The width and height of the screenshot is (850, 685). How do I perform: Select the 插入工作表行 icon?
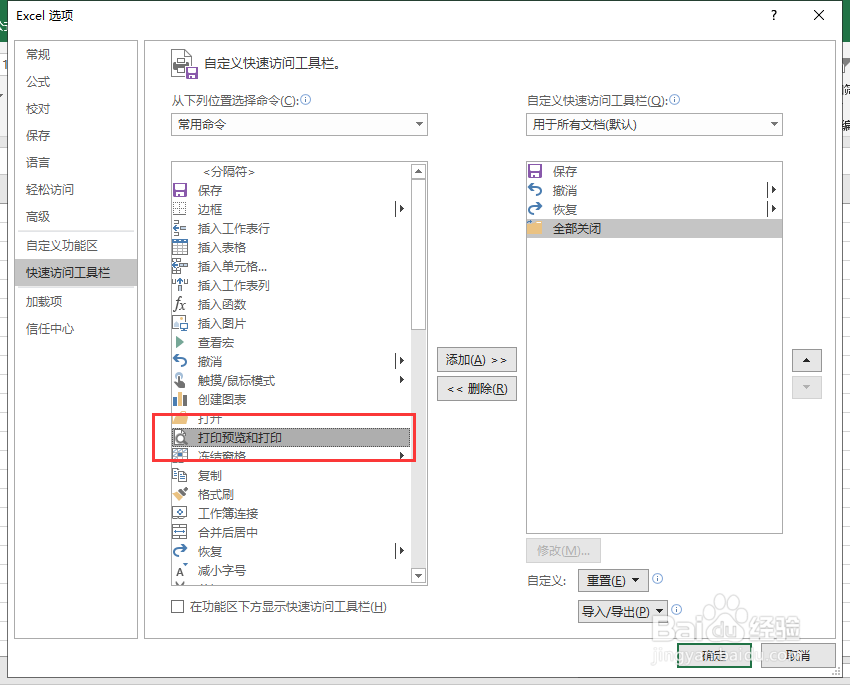coord(179,228)
